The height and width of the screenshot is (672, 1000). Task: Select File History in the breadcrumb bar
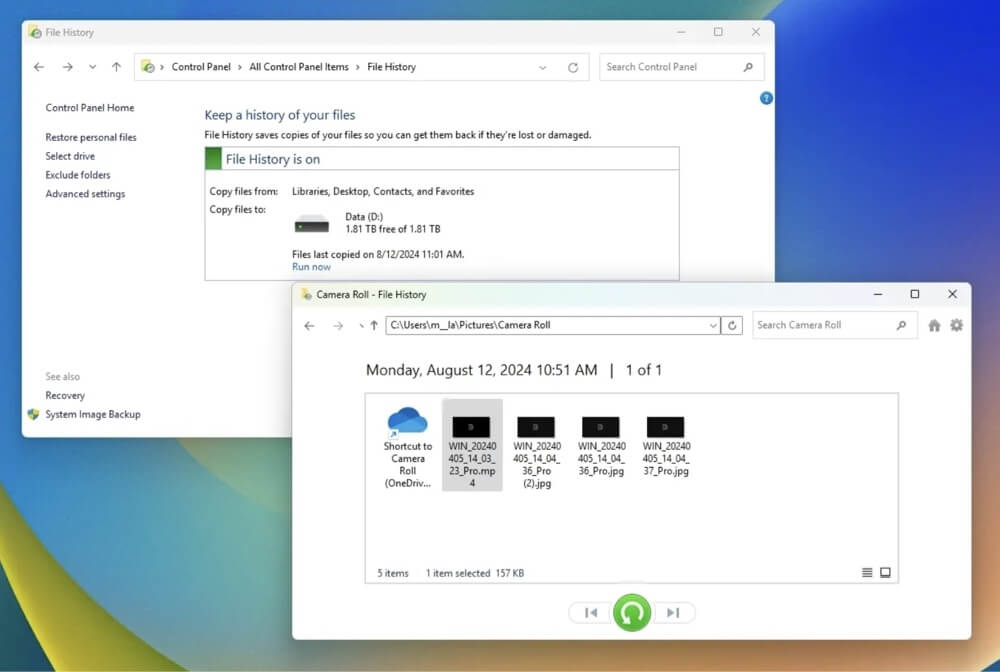pyautogui.click(x=391, y=67)
